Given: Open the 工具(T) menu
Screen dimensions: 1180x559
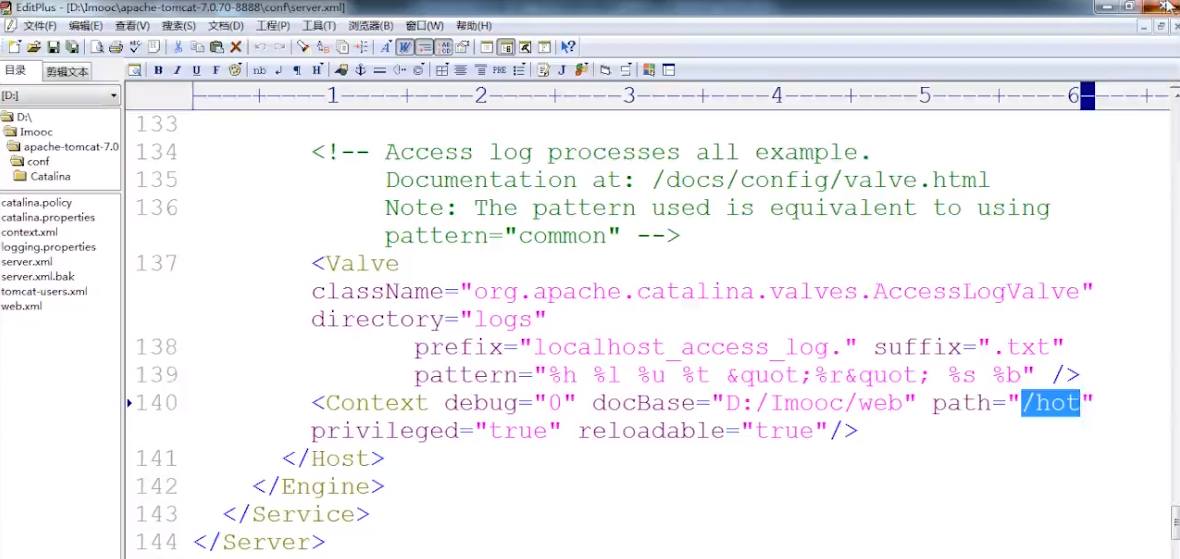Looking at the screenshot, I should [x=319, y=26].
